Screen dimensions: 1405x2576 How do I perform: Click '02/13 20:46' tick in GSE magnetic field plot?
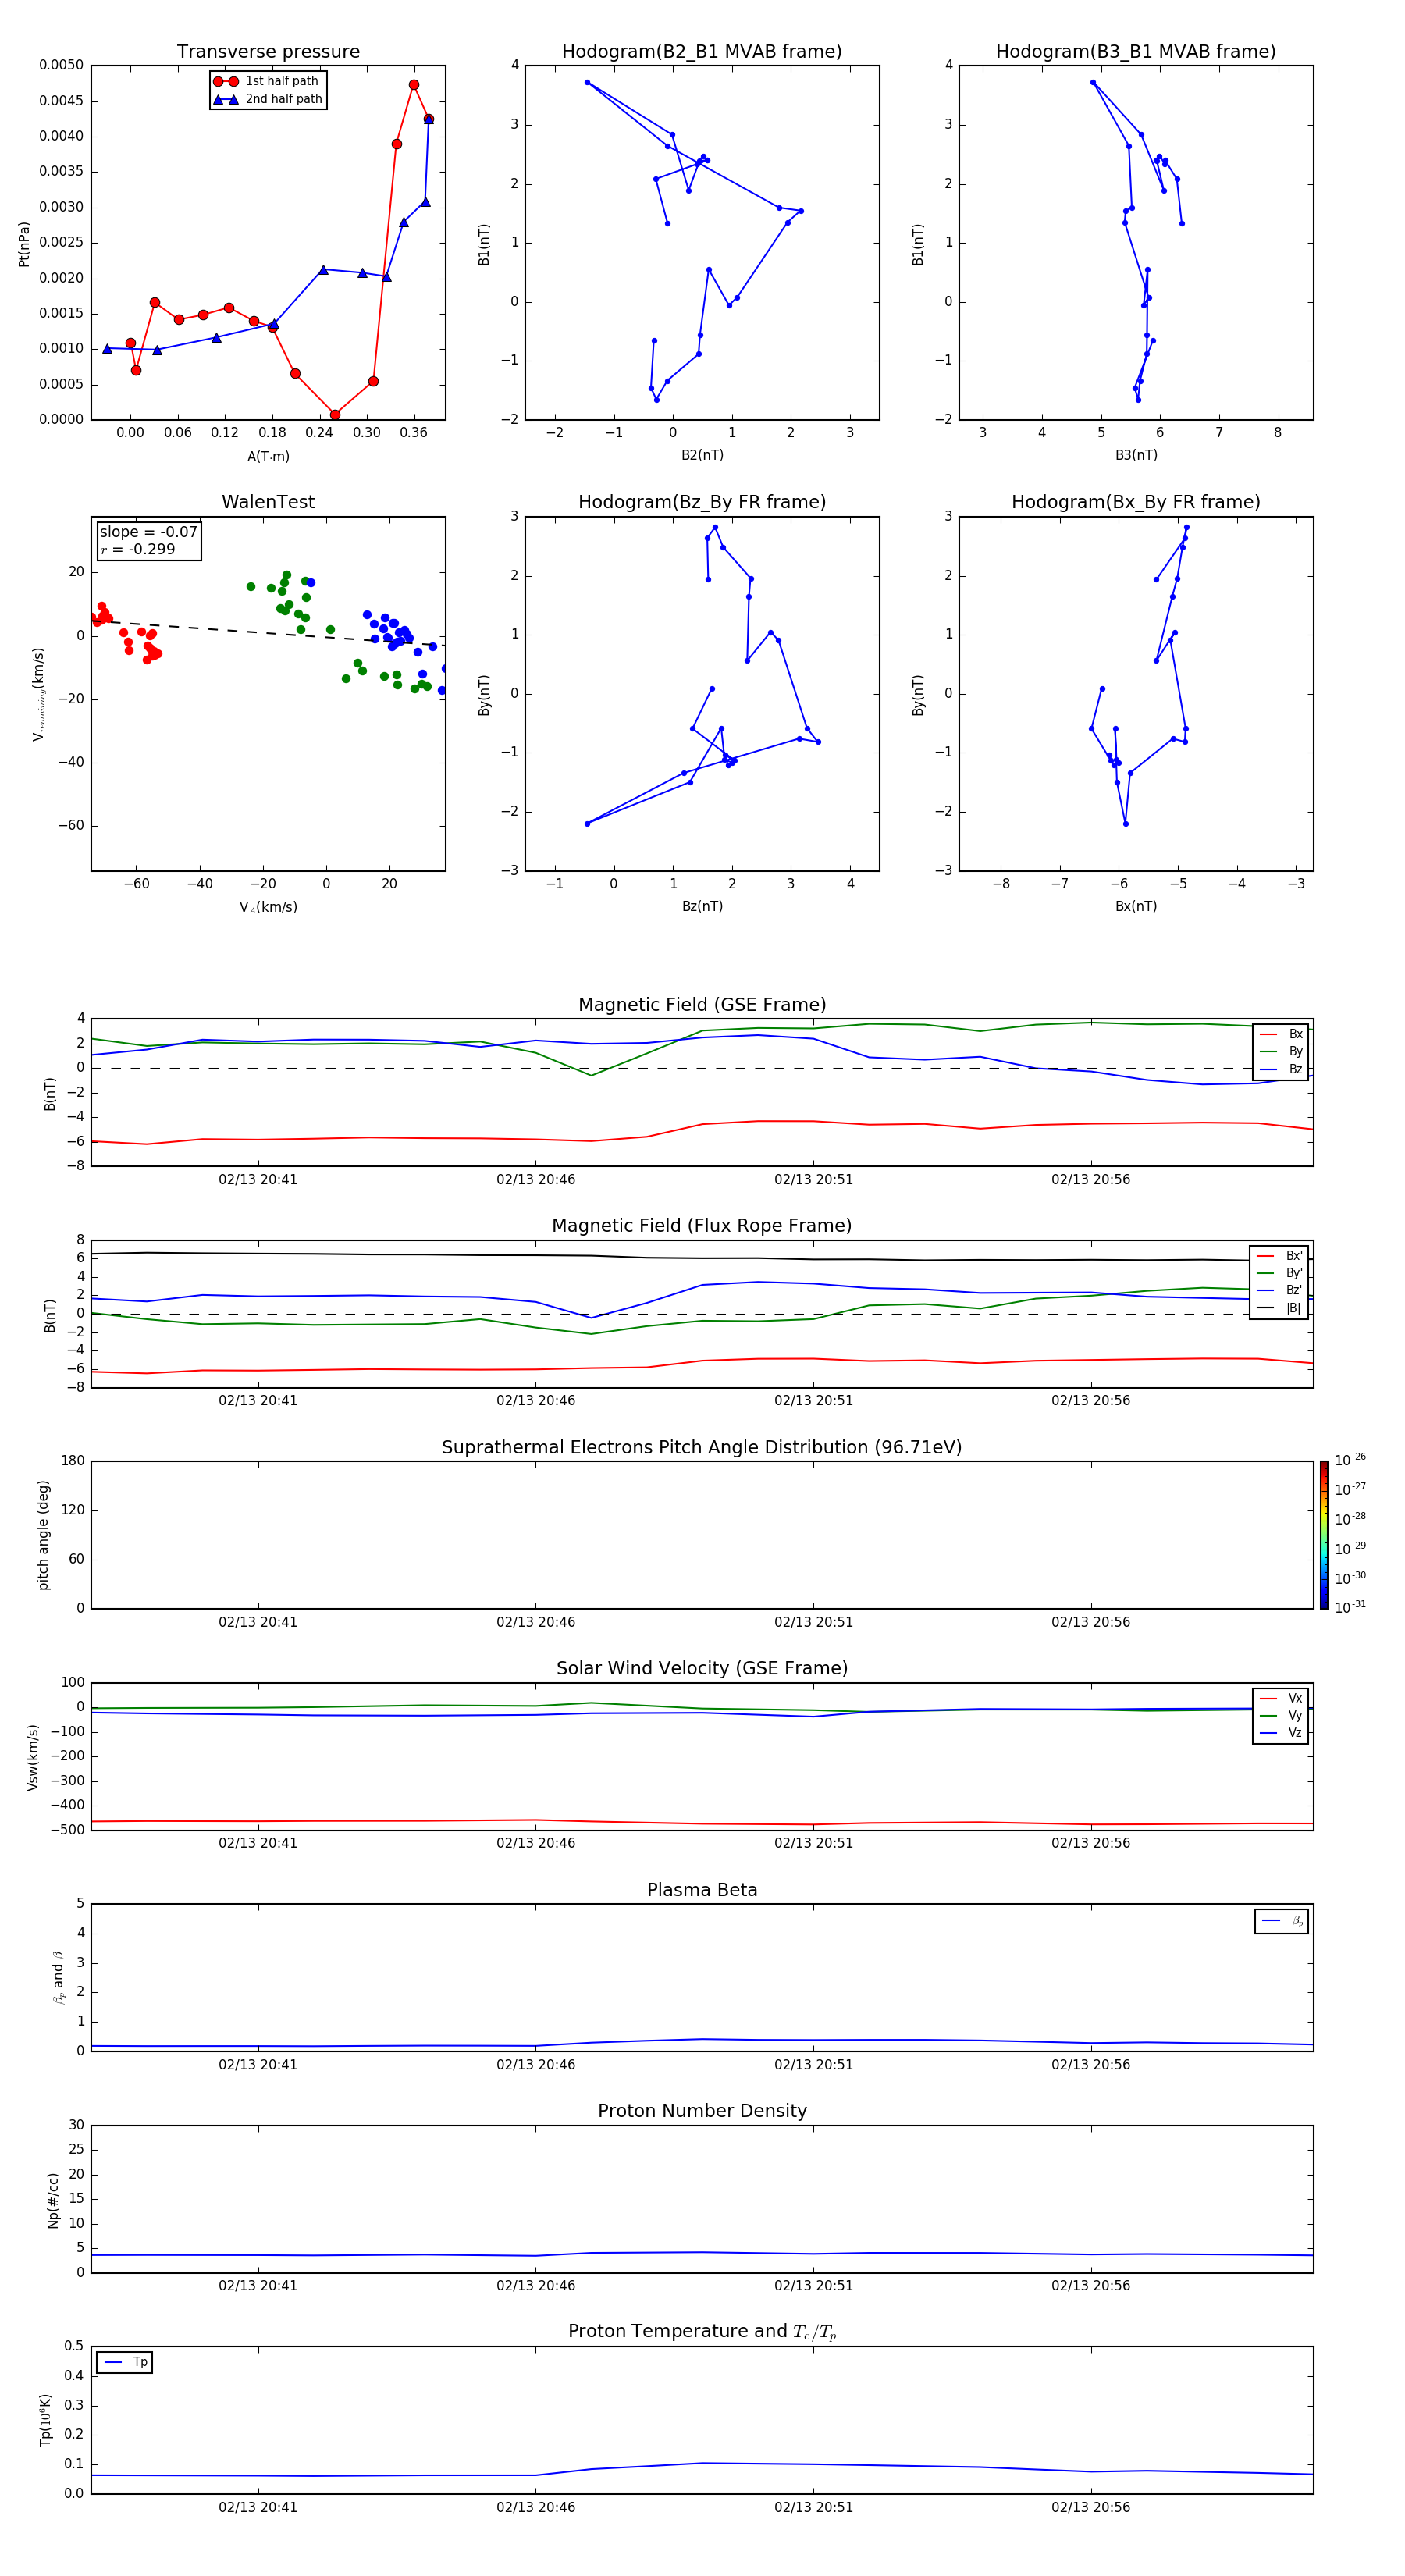pyautogui.click(x=536, y=1180)
